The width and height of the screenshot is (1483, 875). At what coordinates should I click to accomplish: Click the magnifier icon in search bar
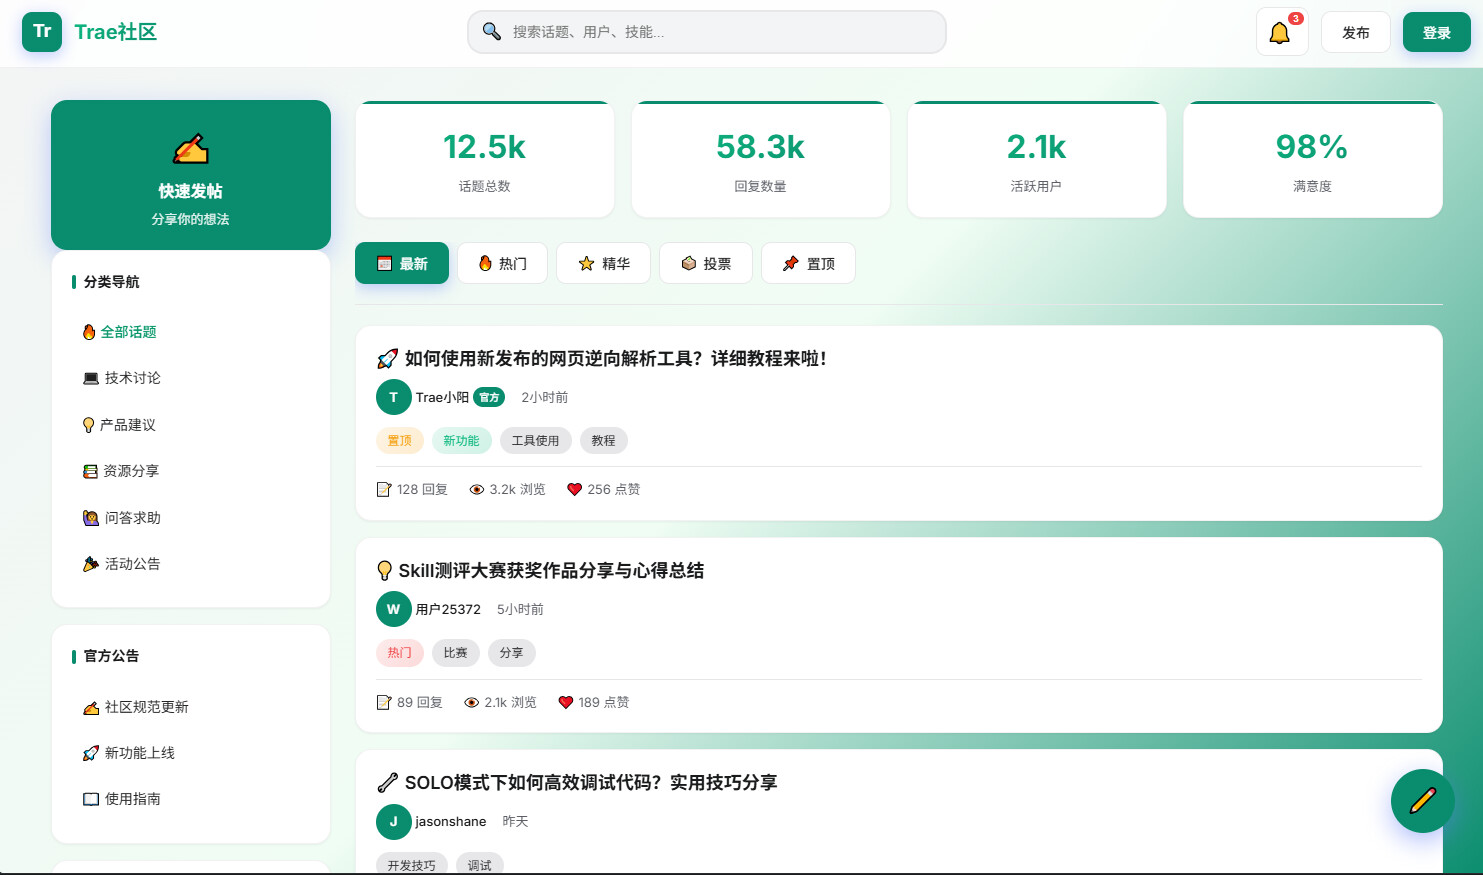[x=492, y=32]
